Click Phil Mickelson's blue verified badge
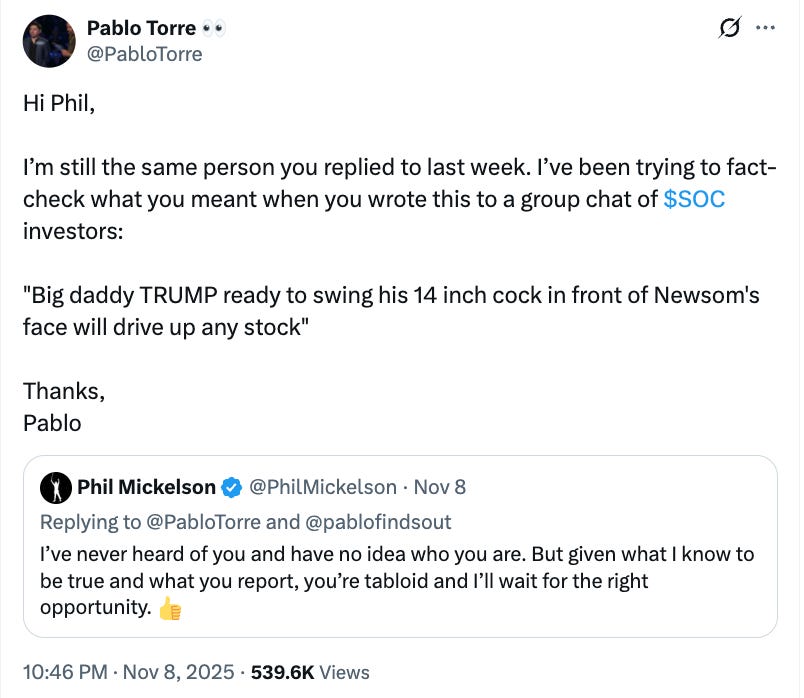Image resolution: width=804 pixels, height=698 pixels. (231, 487)
